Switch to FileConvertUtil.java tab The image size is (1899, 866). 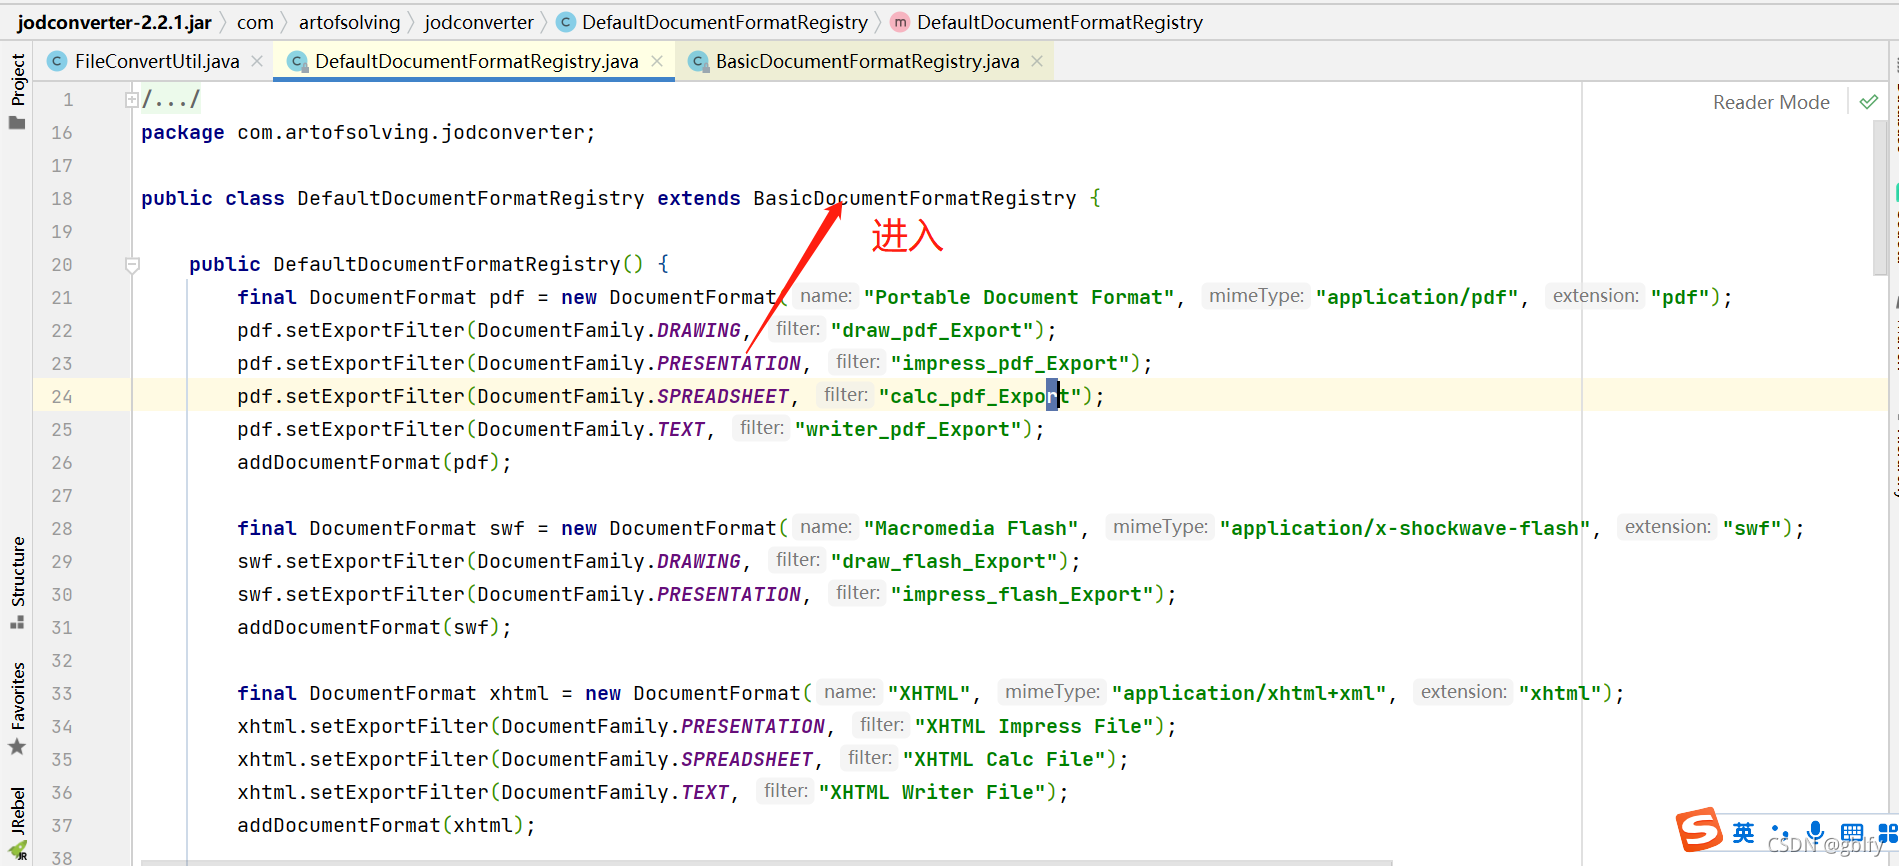[x=157, y=61]
